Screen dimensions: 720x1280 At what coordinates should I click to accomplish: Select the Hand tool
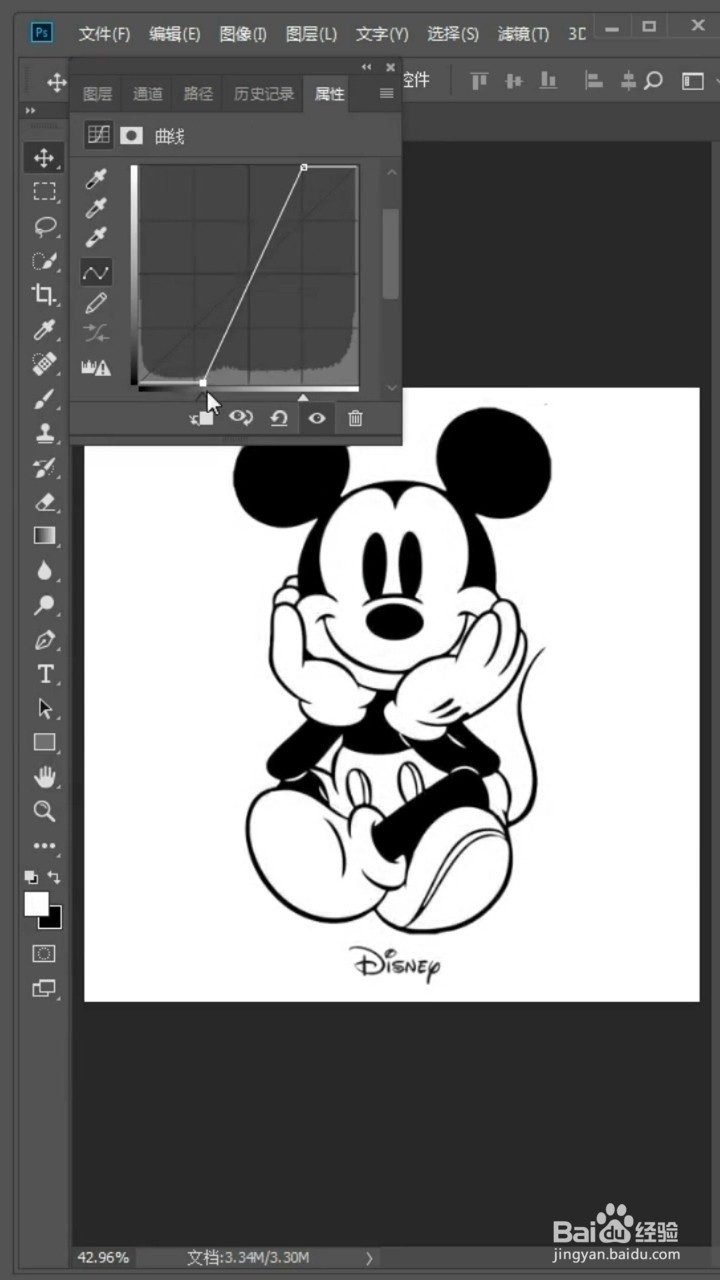44,777
